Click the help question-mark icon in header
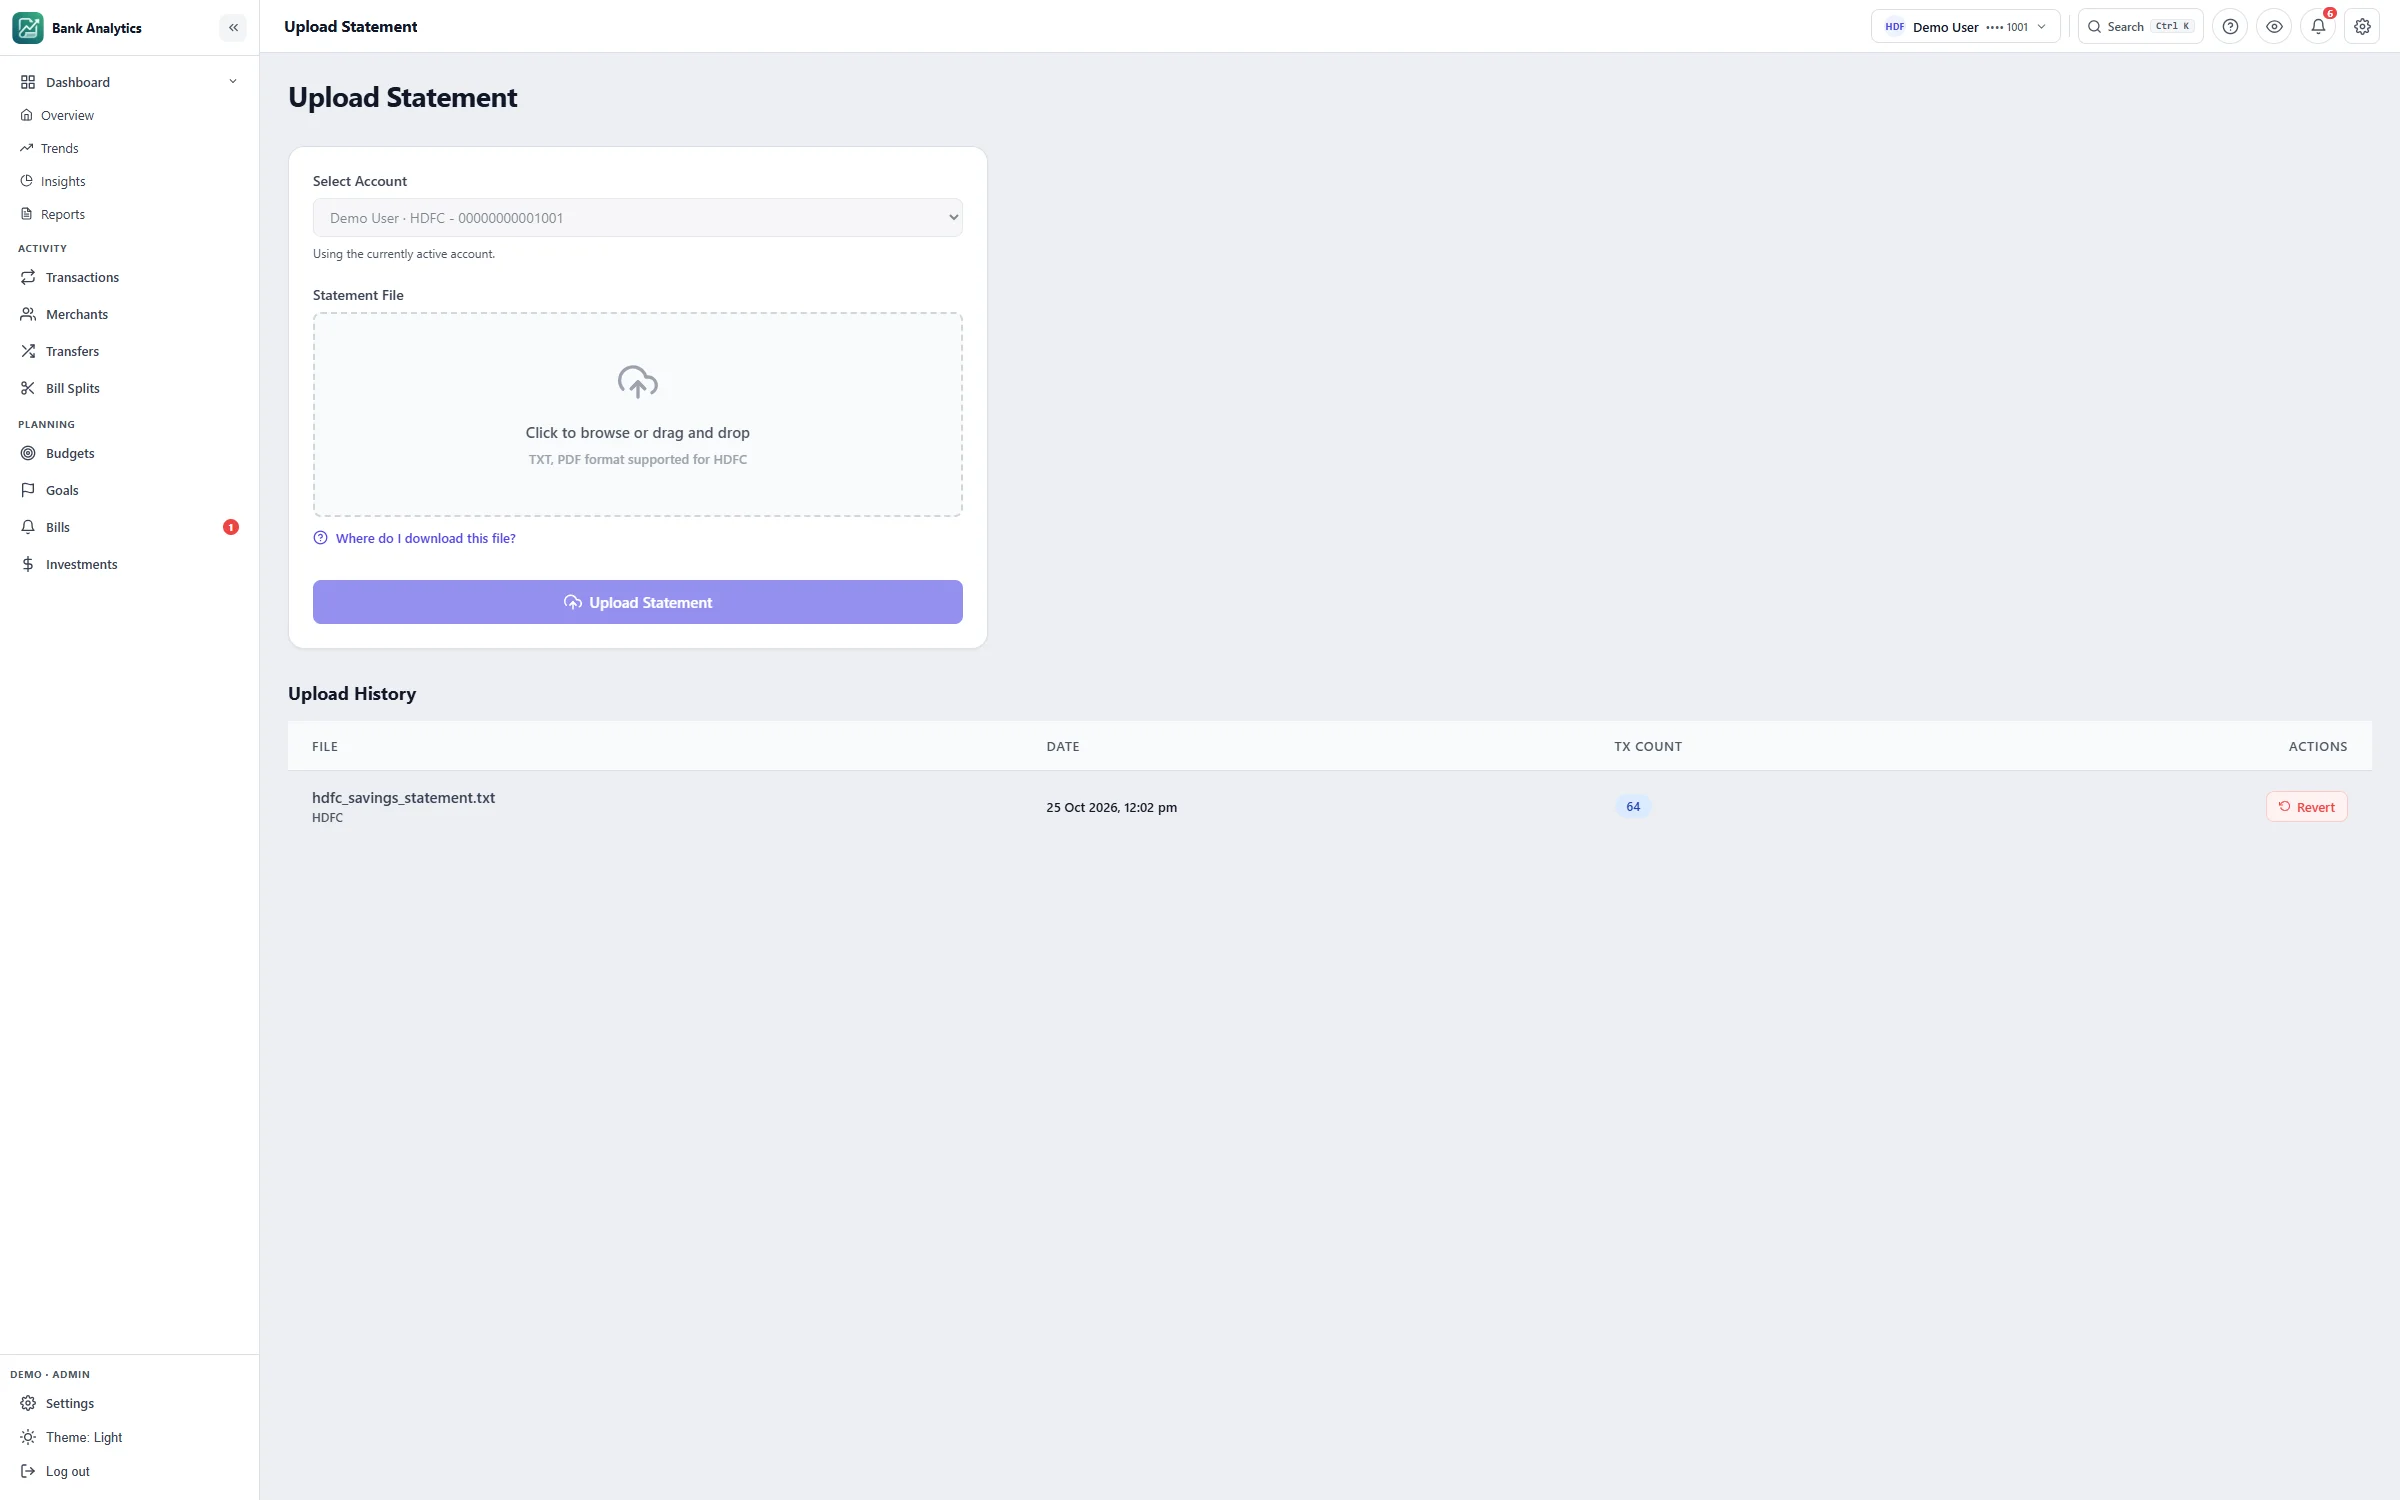The height and width of the screenshot is (1500, 2400). [2230, 27]
